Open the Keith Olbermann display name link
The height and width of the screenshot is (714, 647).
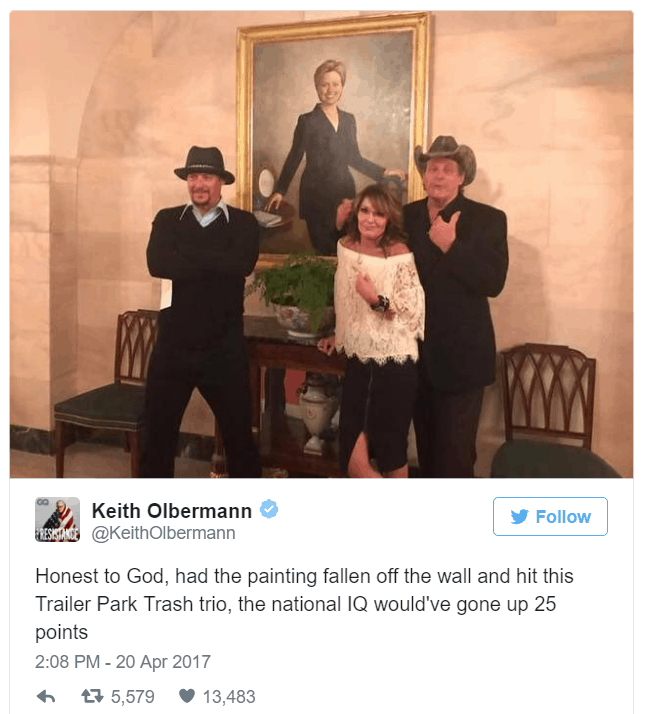pyautogui.click(x=172, y=511)
